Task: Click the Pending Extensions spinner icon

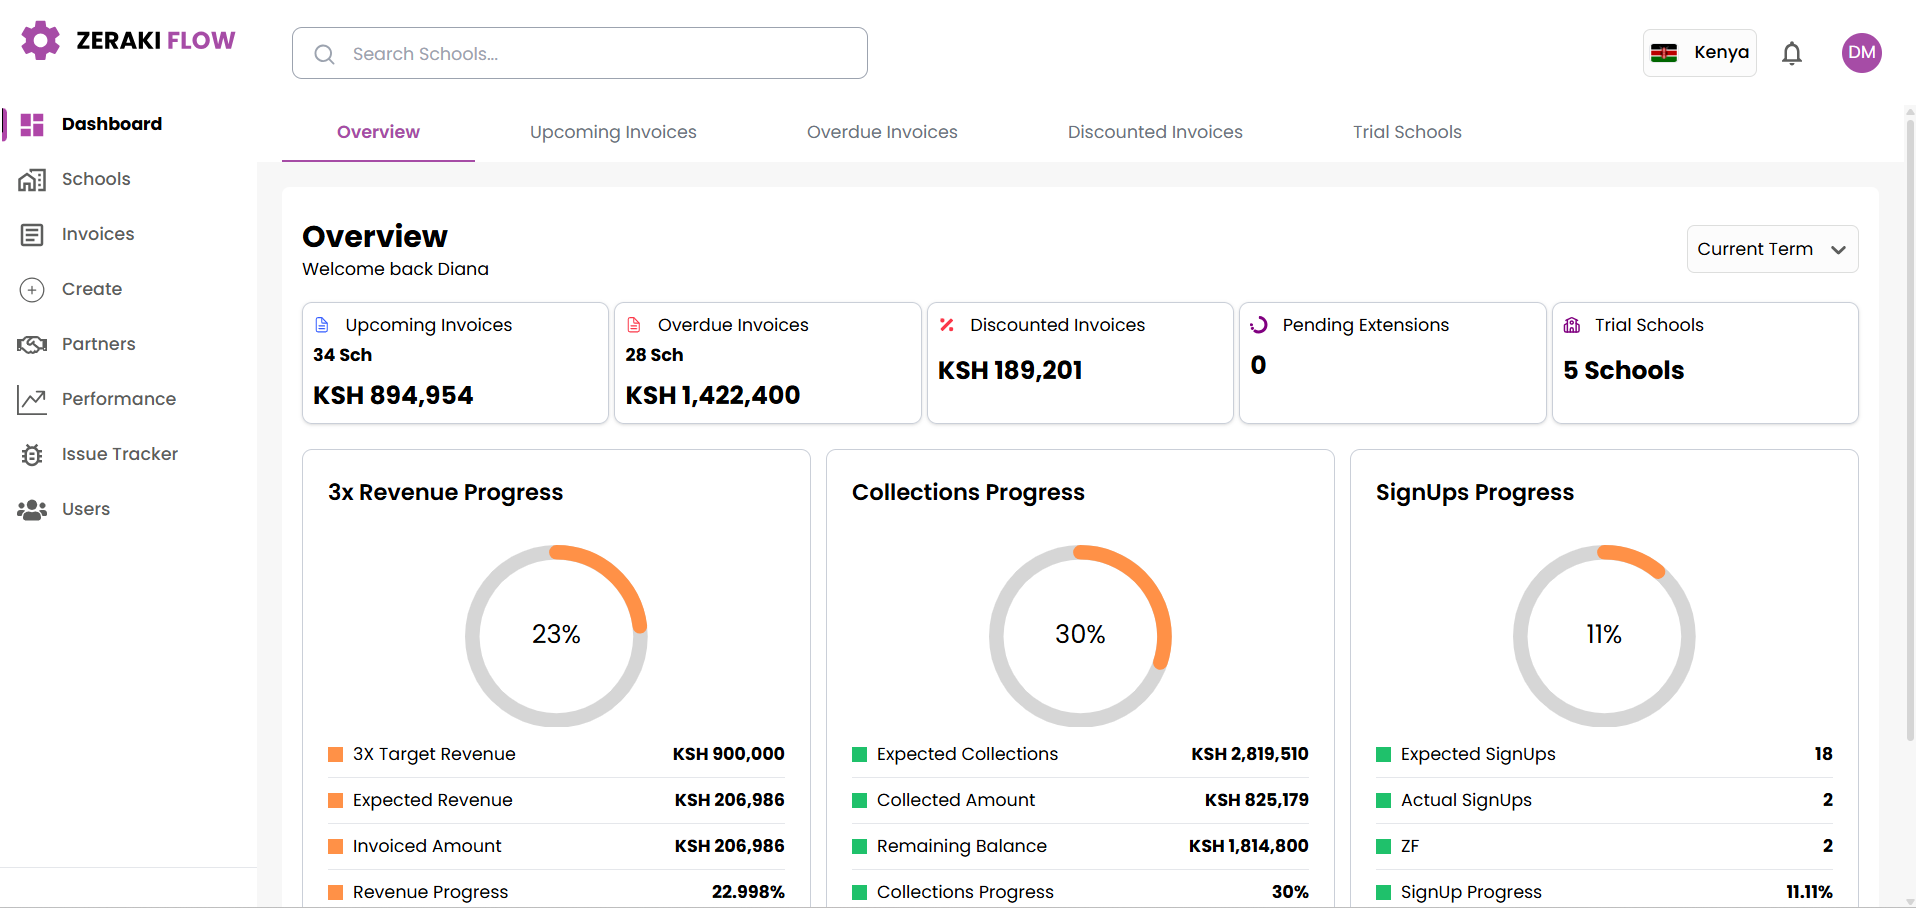Action: (x=1259, y=325)
